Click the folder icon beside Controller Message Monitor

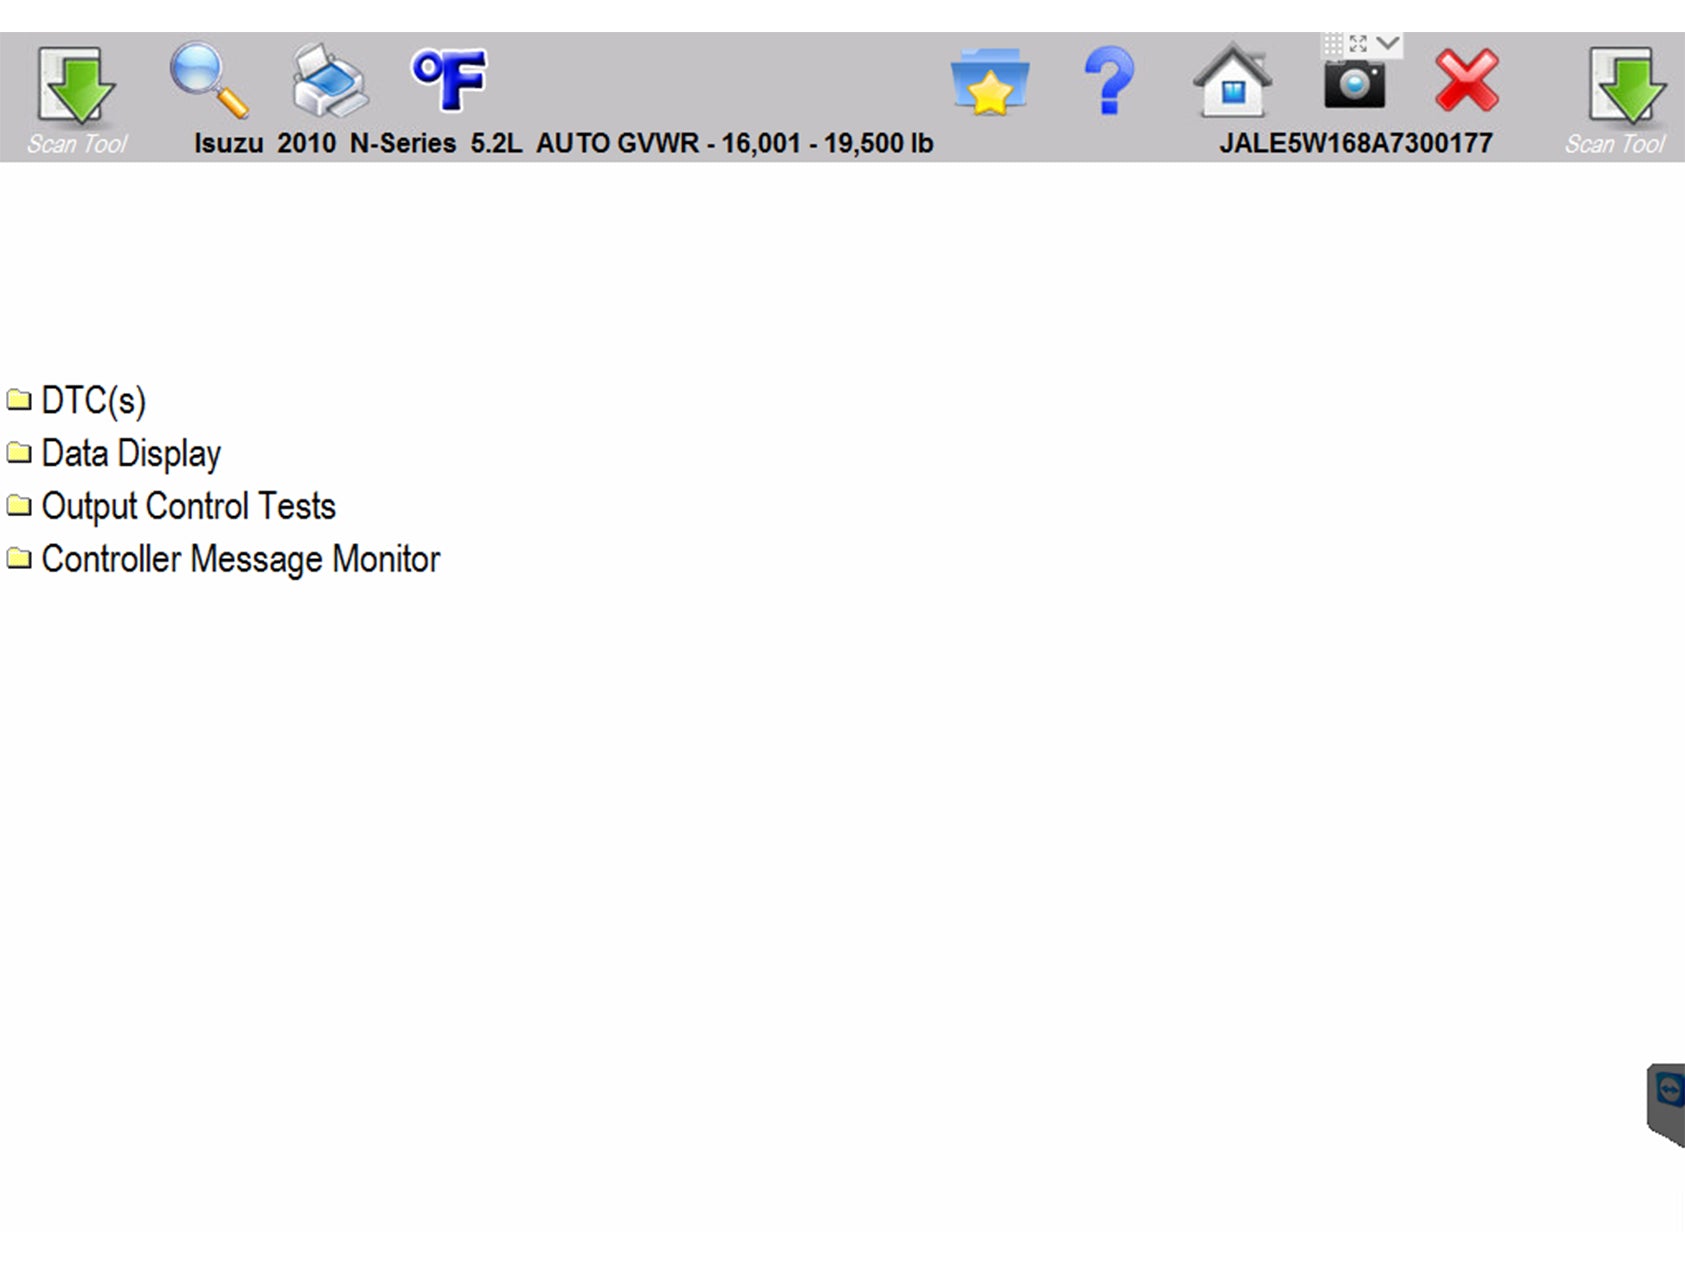19,559
